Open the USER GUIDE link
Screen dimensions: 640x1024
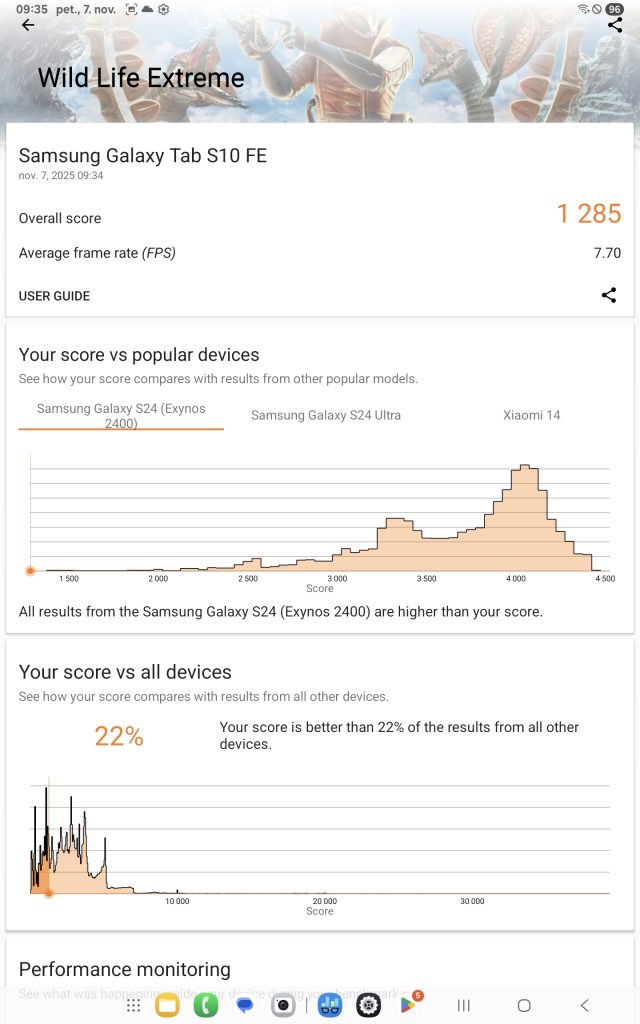54,296
